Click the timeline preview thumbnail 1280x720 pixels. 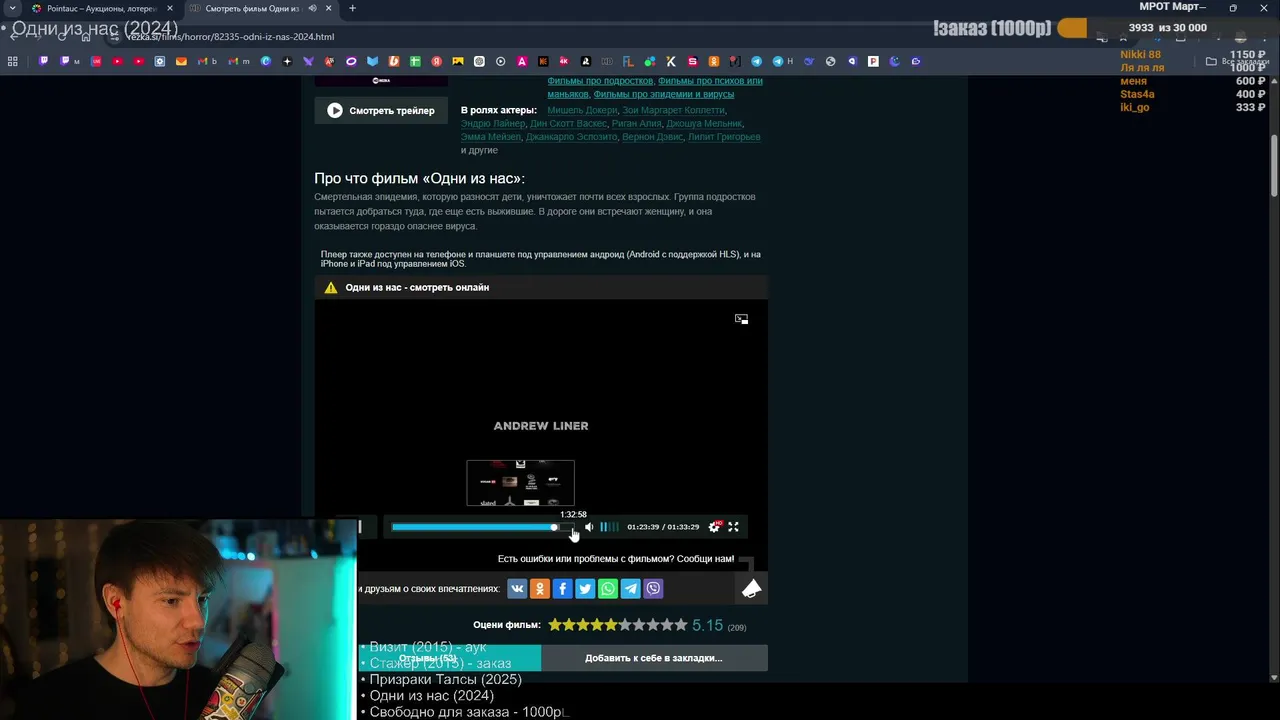coord(520,483)
